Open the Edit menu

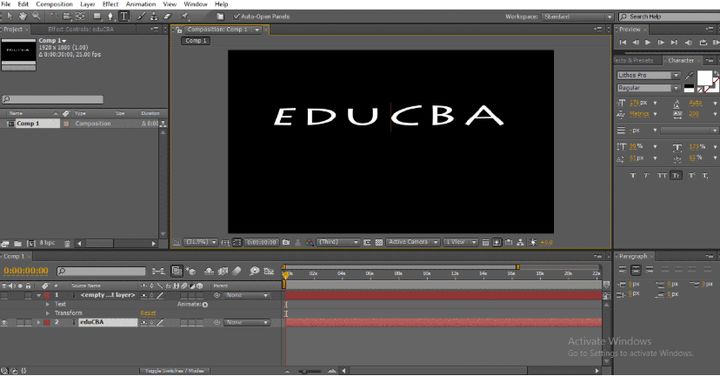click(x=23, y=4)
